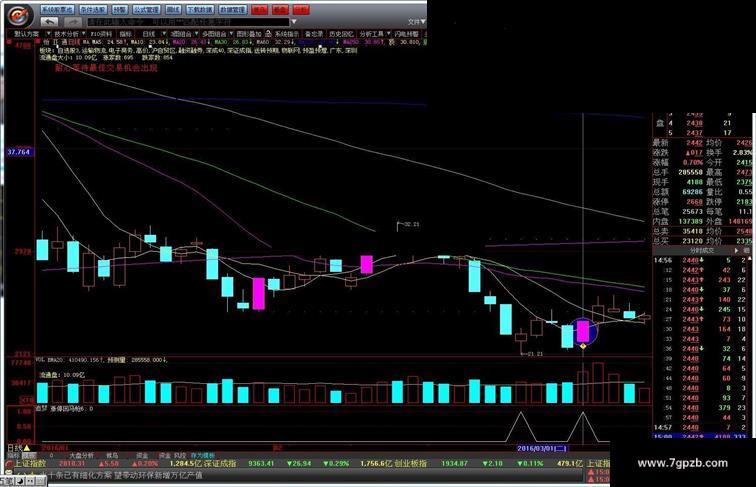Toggle 系统指示 system indicators
This screenshot has height=487, width=756.
[x=287, y=34]
